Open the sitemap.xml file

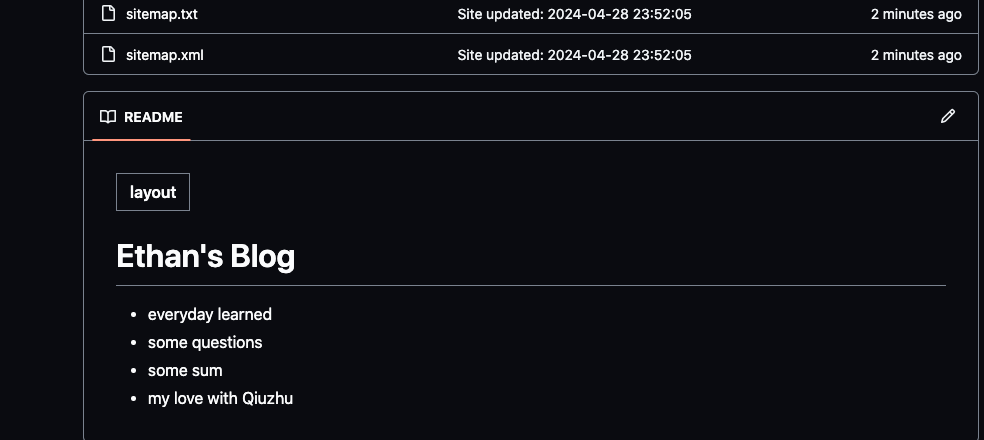tap(165, 55)
